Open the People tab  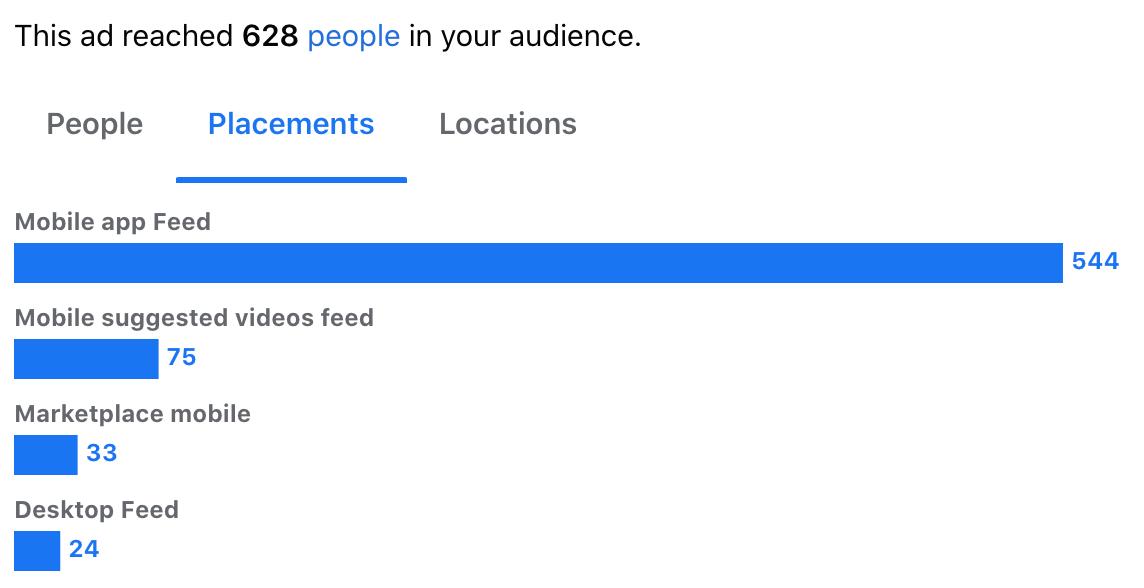click(95, 125)
